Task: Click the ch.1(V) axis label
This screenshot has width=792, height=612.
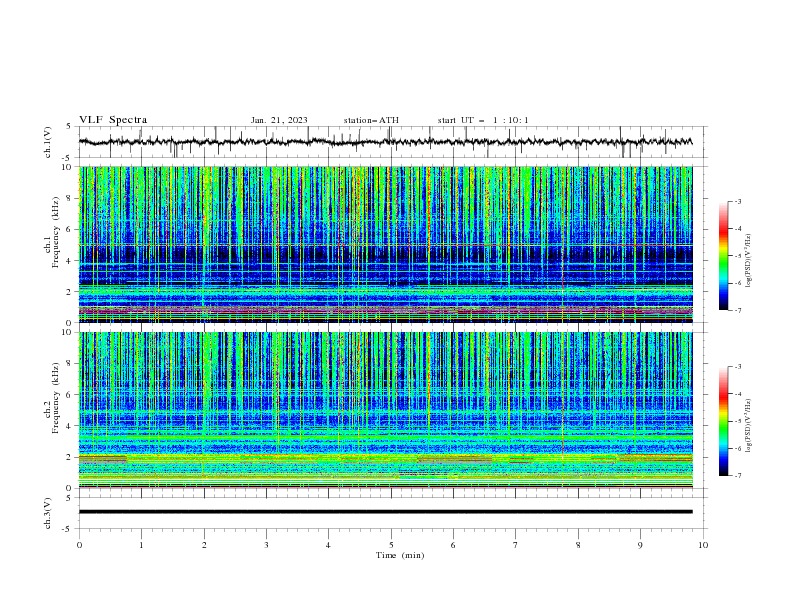Action: [x=48, y=142]
